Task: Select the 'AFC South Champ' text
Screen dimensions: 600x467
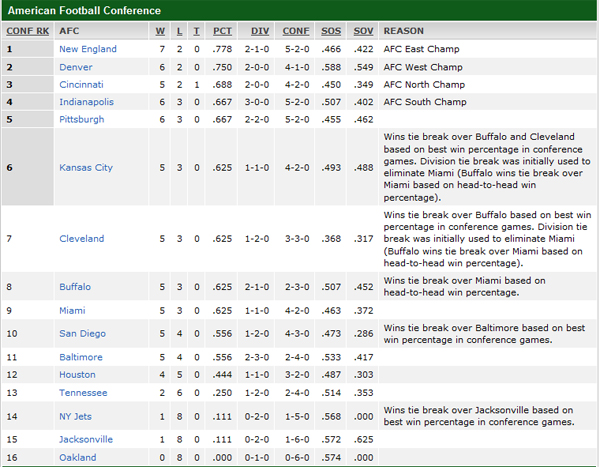Action: pyautogui.click(x=425, y=102)
